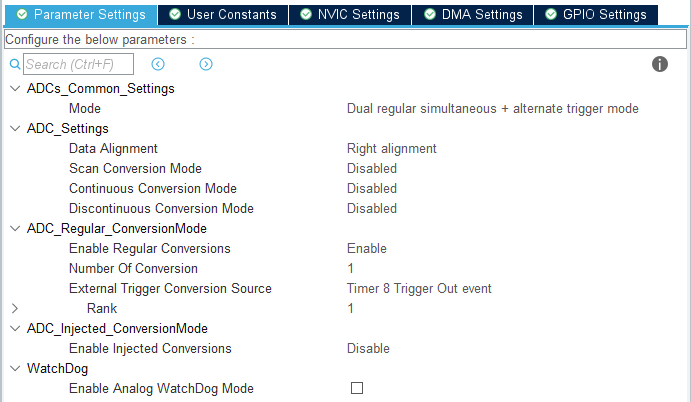
Task: Select the Dual regular simultaneous mode value
Action: click(492, 108)
